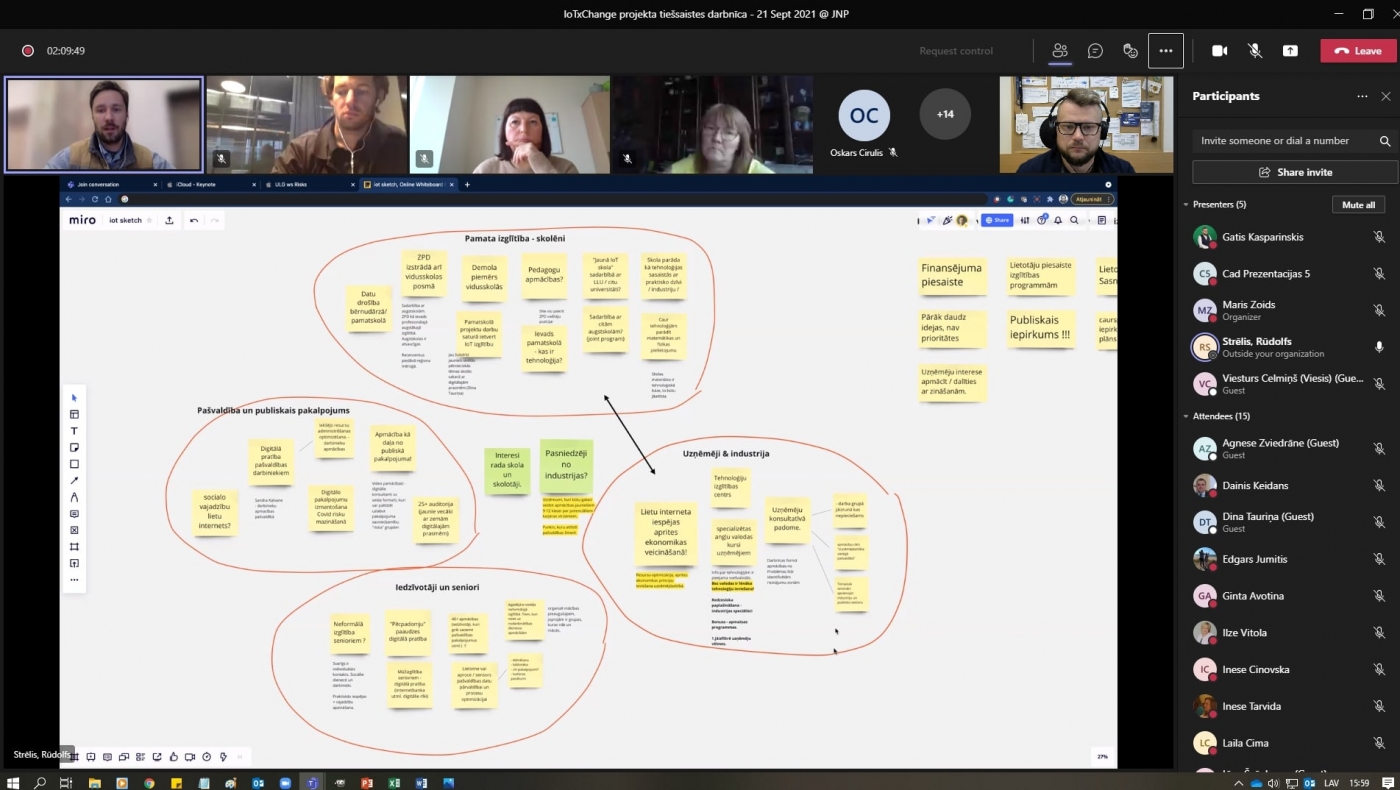Hide the participants list via people icon

1060,51
